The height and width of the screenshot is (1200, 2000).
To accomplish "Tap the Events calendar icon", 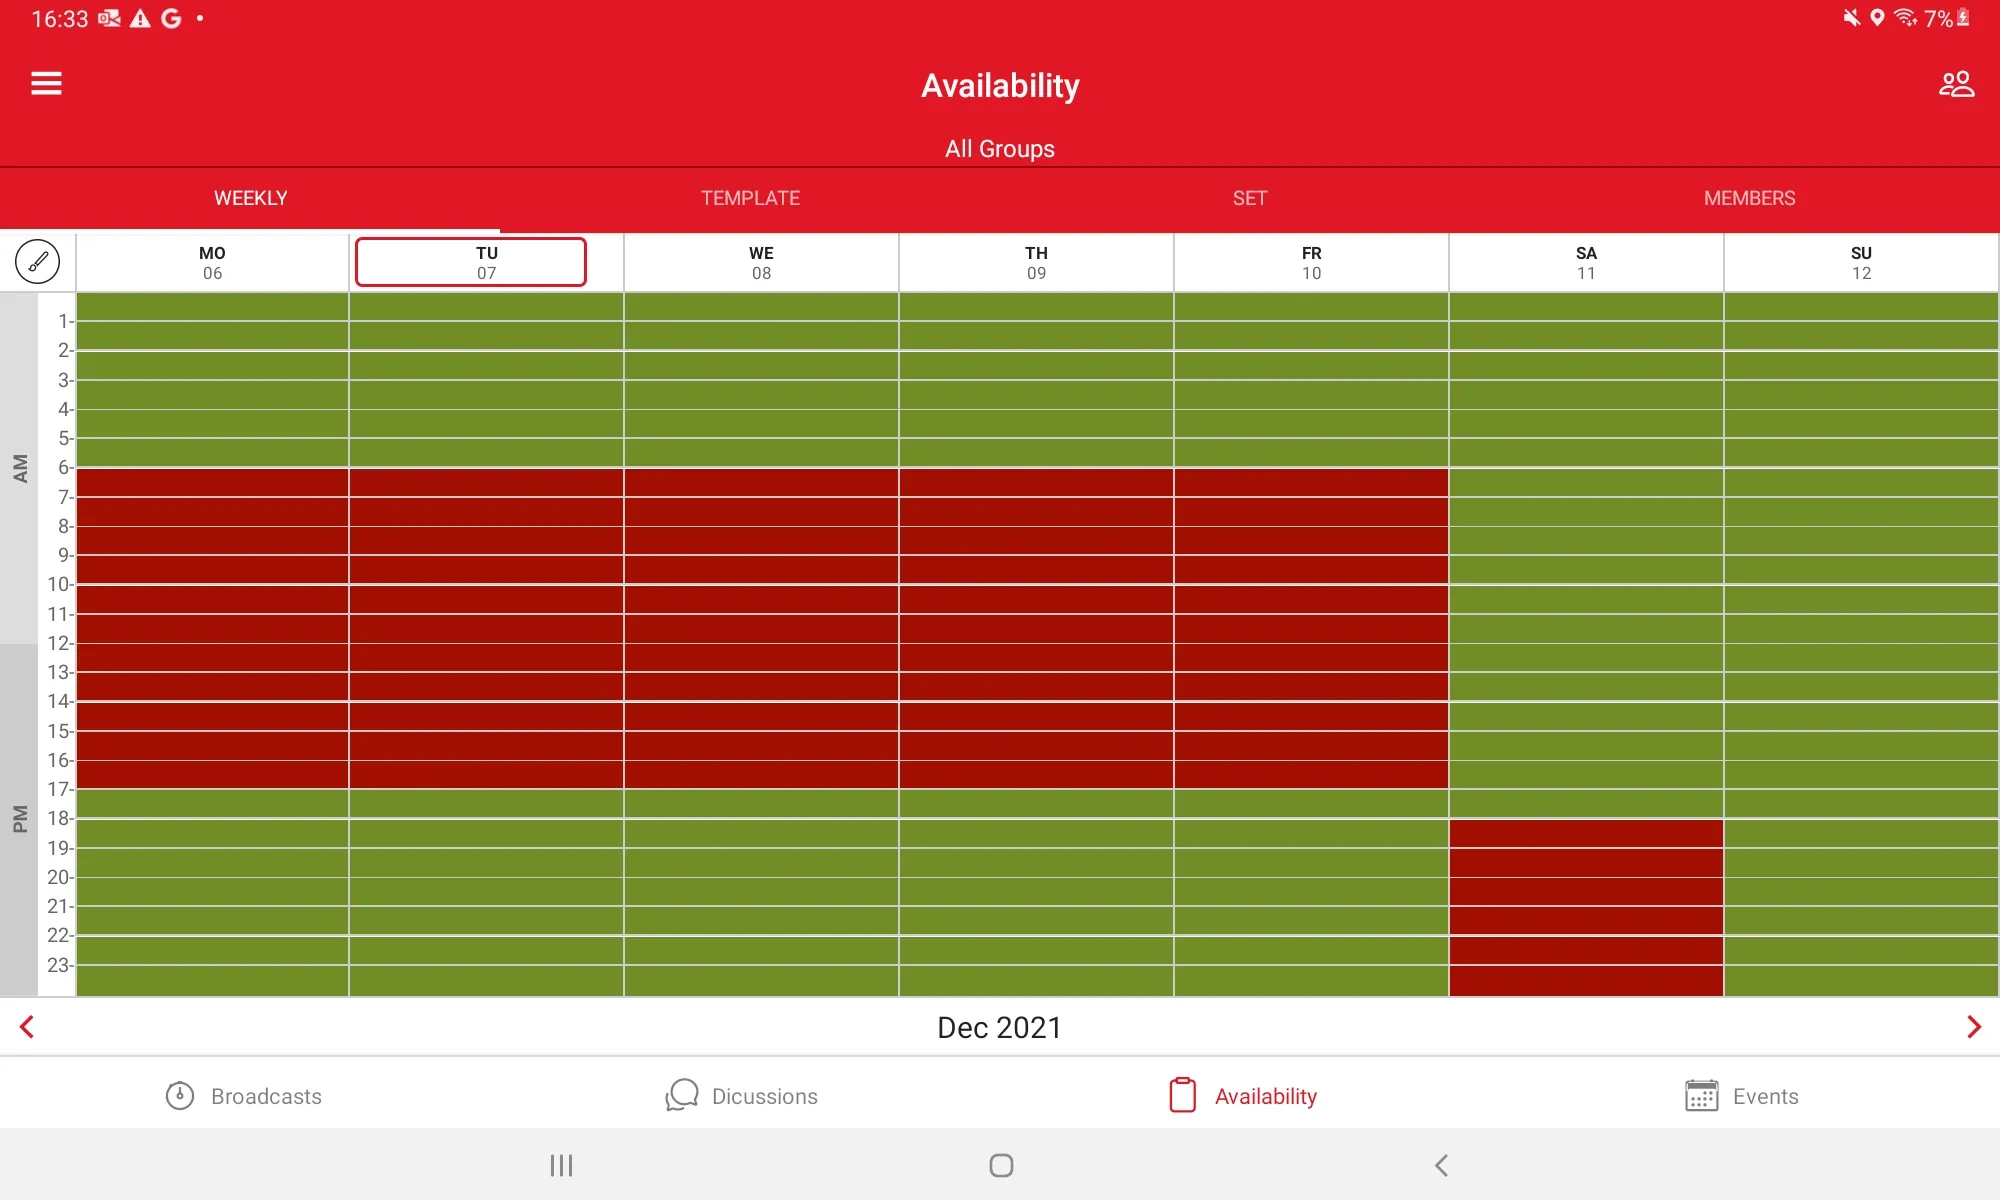I will point(1701,1095).
